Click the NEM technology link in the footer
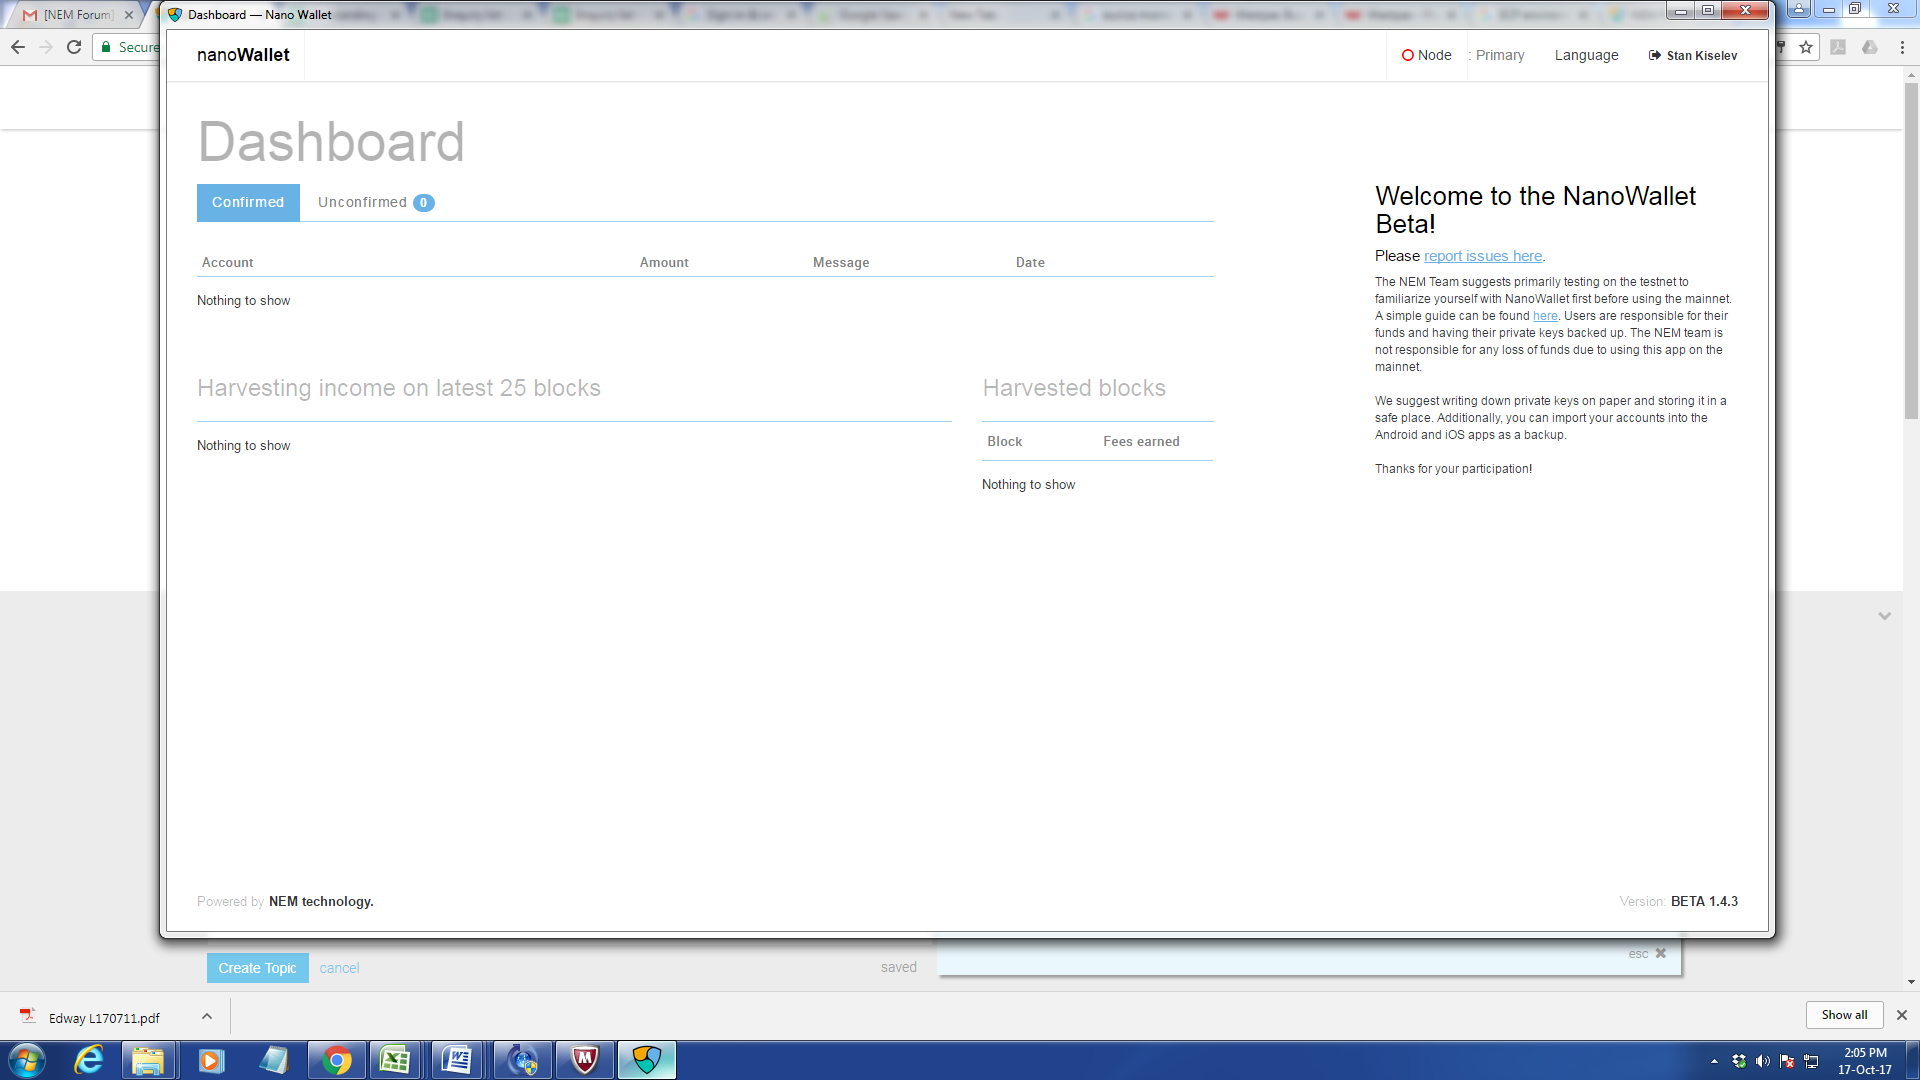This screenshot has height=1080, width=1920. pos(321,901)
